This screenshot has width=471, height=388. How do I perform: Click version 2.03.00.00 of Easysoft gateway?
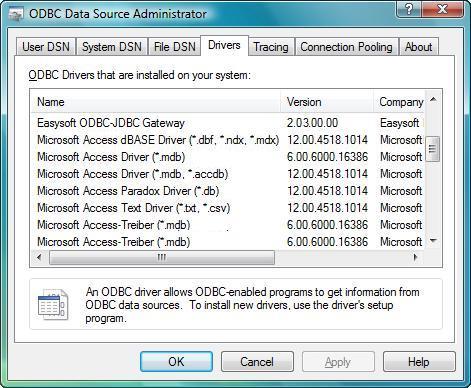pos(312,123)
